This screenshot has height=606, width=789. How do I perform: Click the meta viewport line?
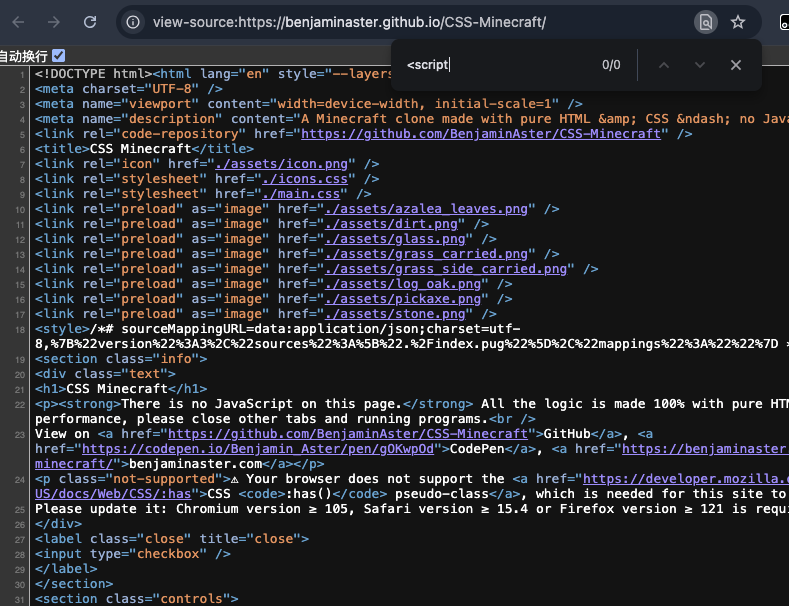point(309,104)
